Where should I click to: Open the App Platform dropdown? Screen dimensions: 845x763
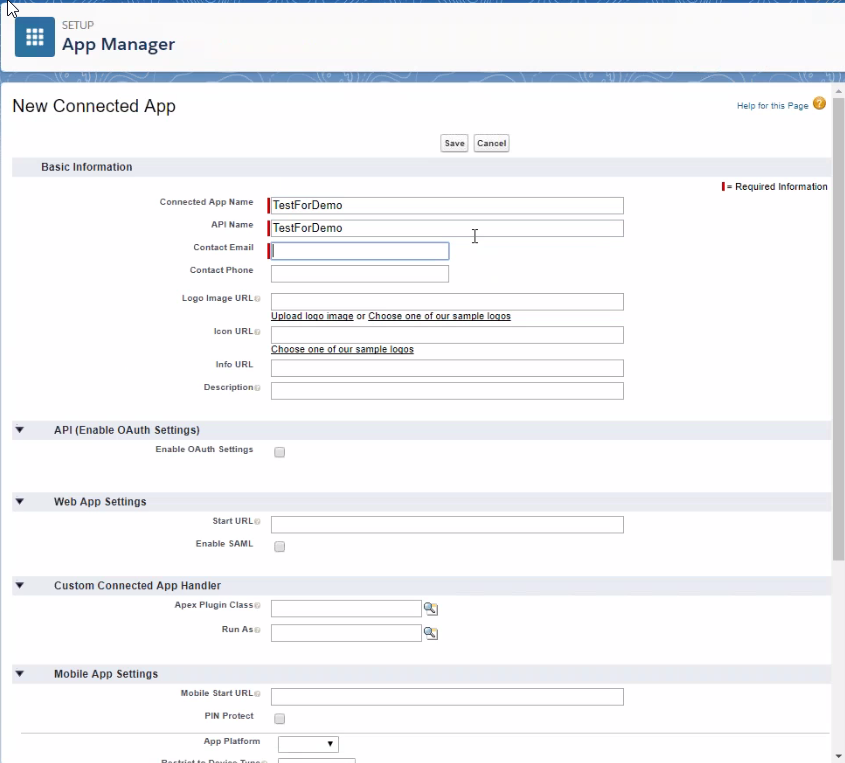(308, 744)
